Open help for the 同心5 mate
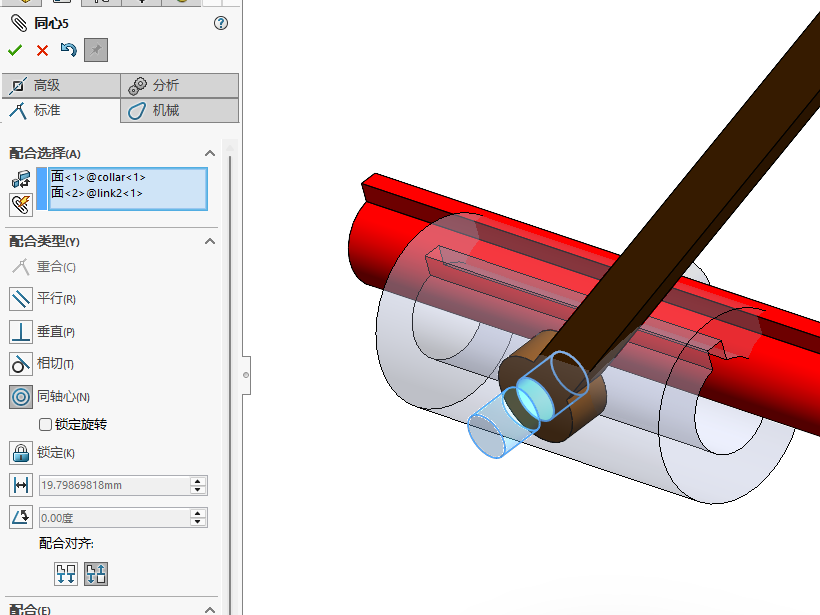The image size is (820, 615). (221, 23)
